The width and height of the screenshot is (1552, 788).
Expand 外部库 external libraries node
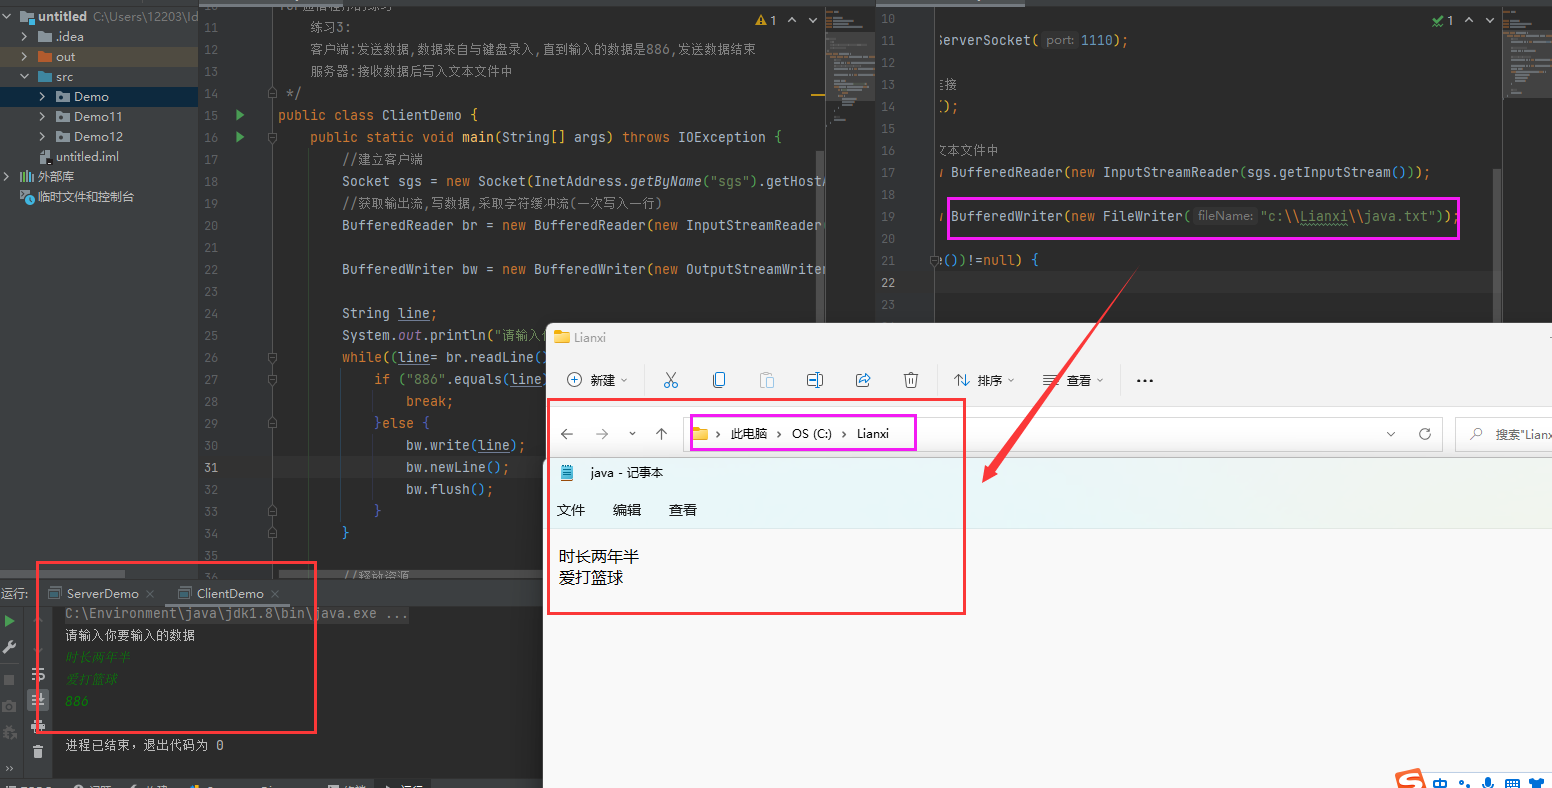point(8,176)
